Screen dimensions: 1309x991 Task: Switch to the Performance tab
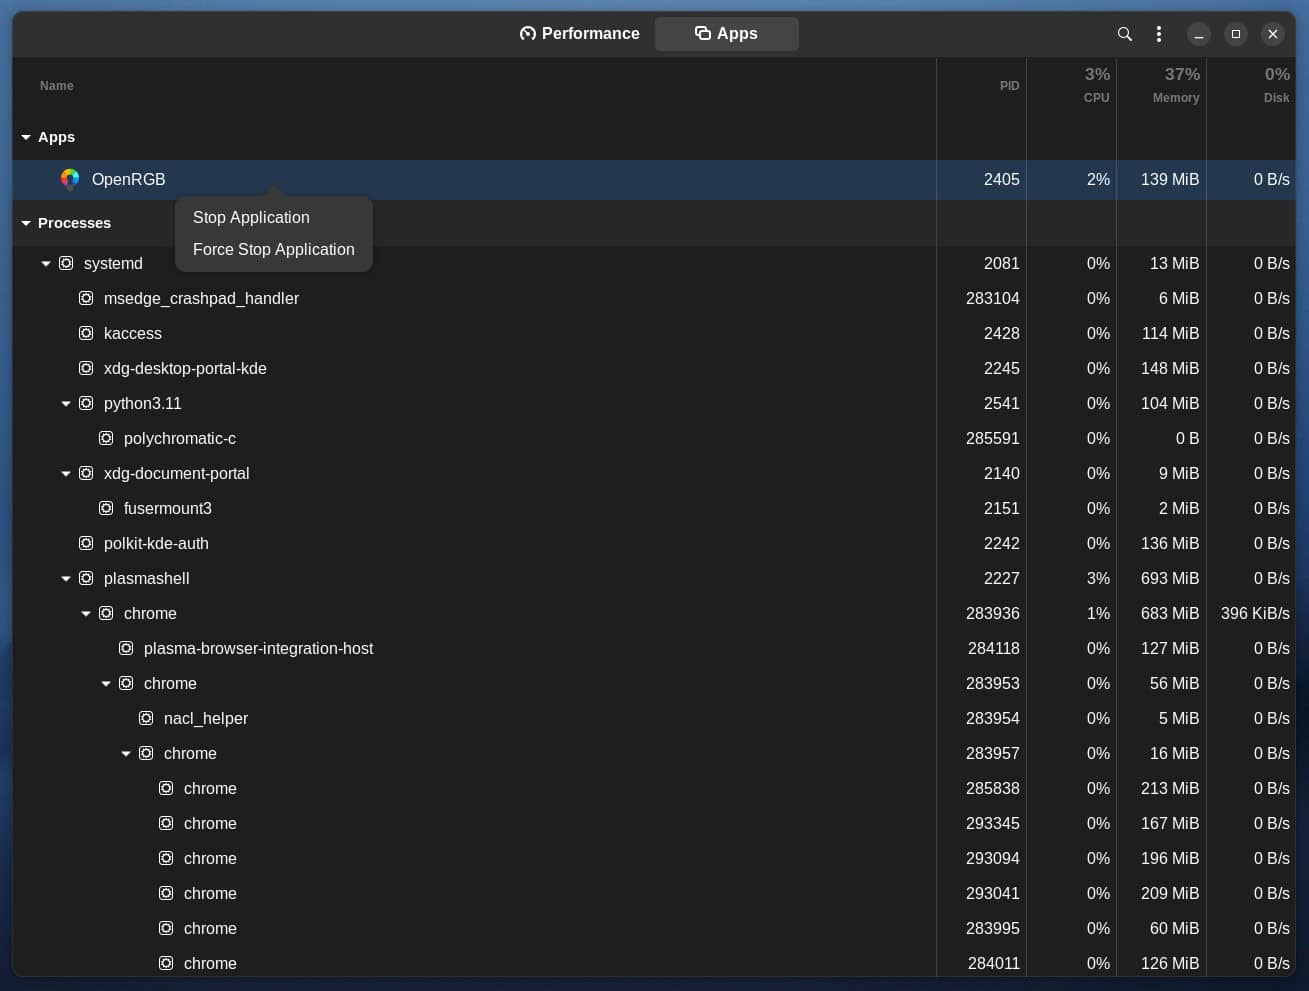tap(579, 33)
